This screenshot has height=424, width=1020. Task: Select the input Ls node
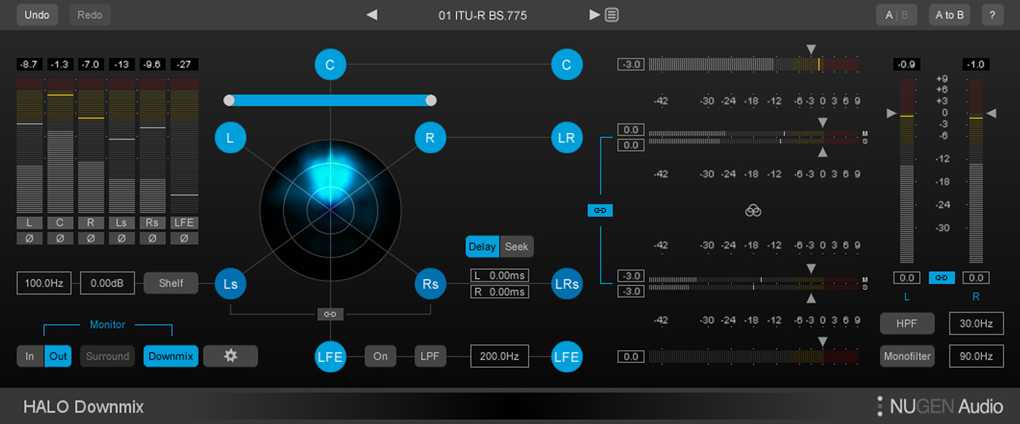tap(230, 284)
